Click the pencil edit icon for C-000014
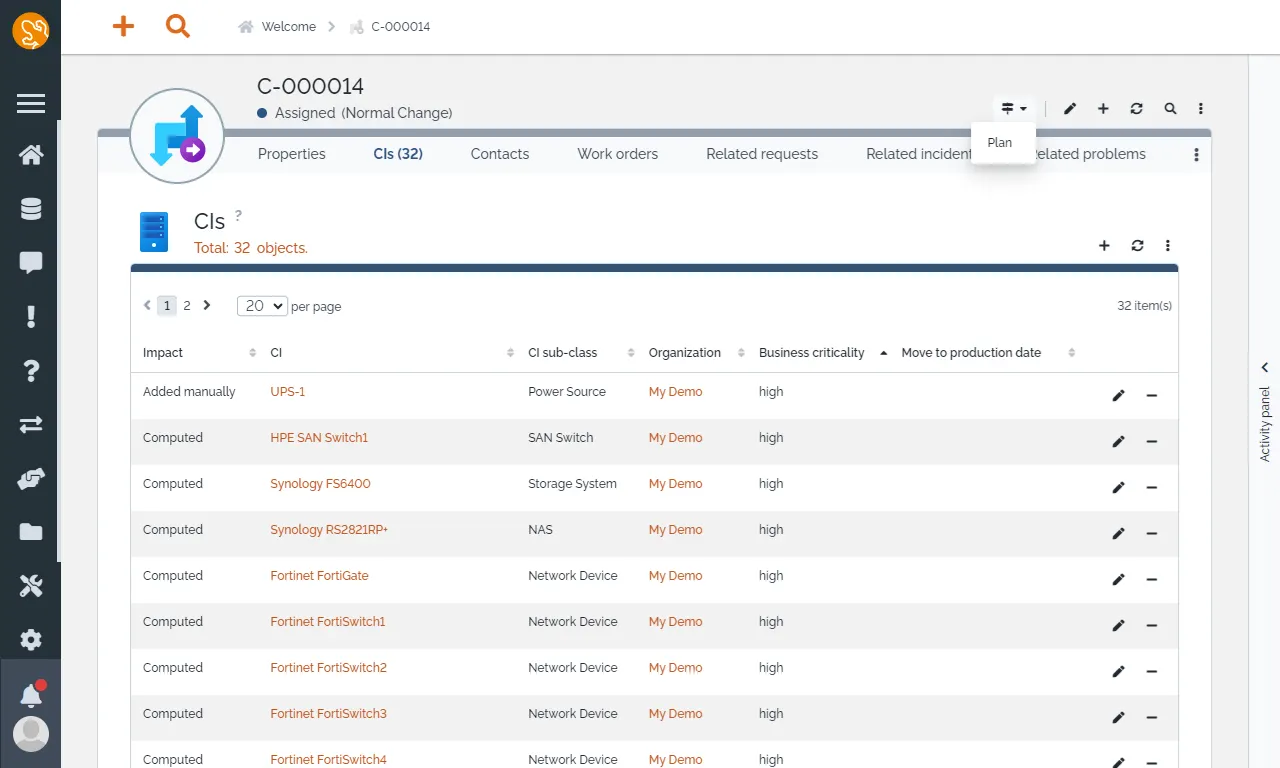1280x768 pixels. pyautogui.click(x=1070, y=109)
